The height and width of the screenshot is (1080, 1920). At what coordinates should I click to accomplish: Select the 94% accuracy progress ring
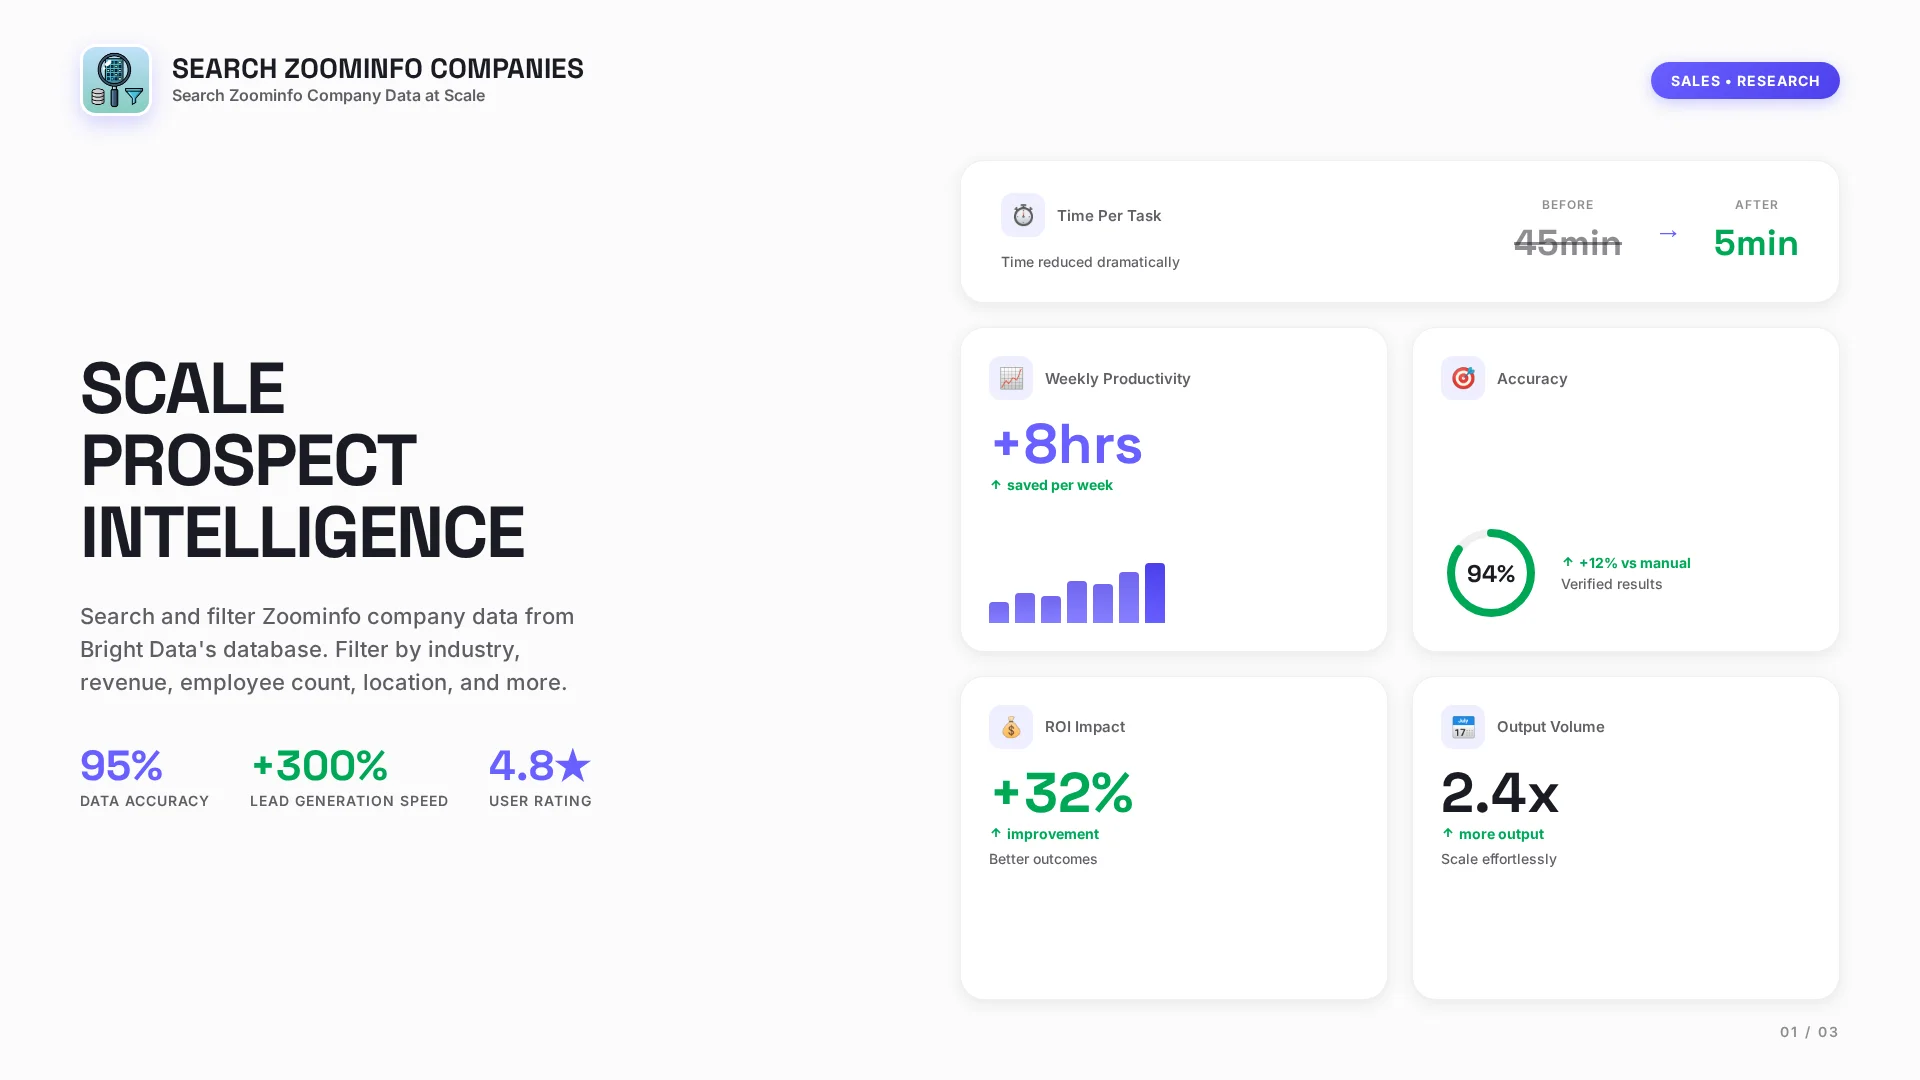(x=1490, y=573)
